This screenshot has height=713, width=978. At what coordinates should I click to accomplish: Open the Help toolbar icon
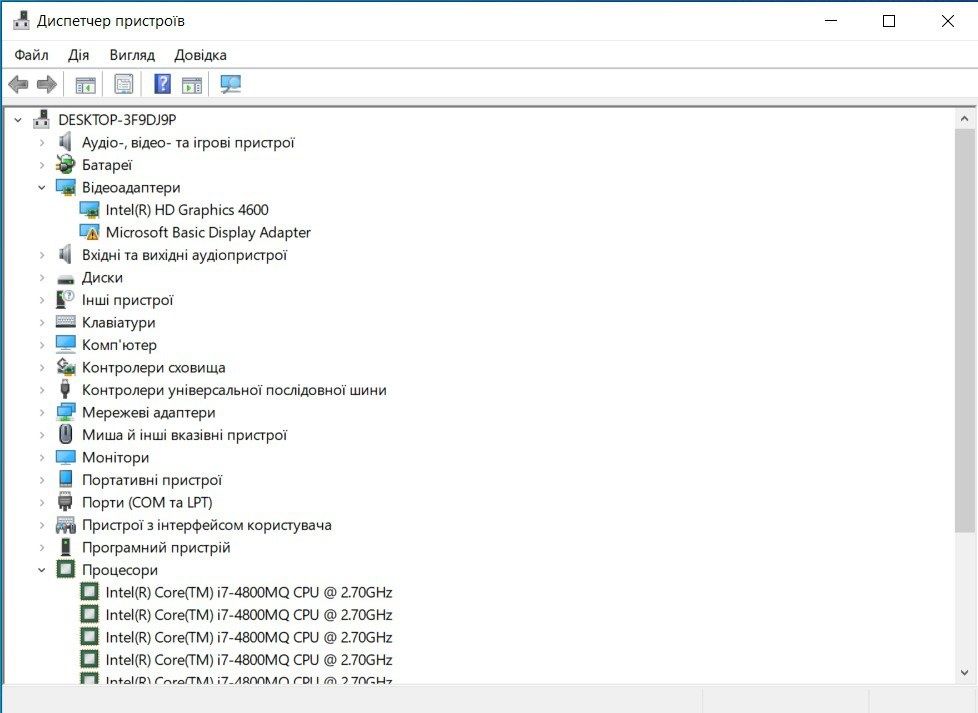click(162, 84)
